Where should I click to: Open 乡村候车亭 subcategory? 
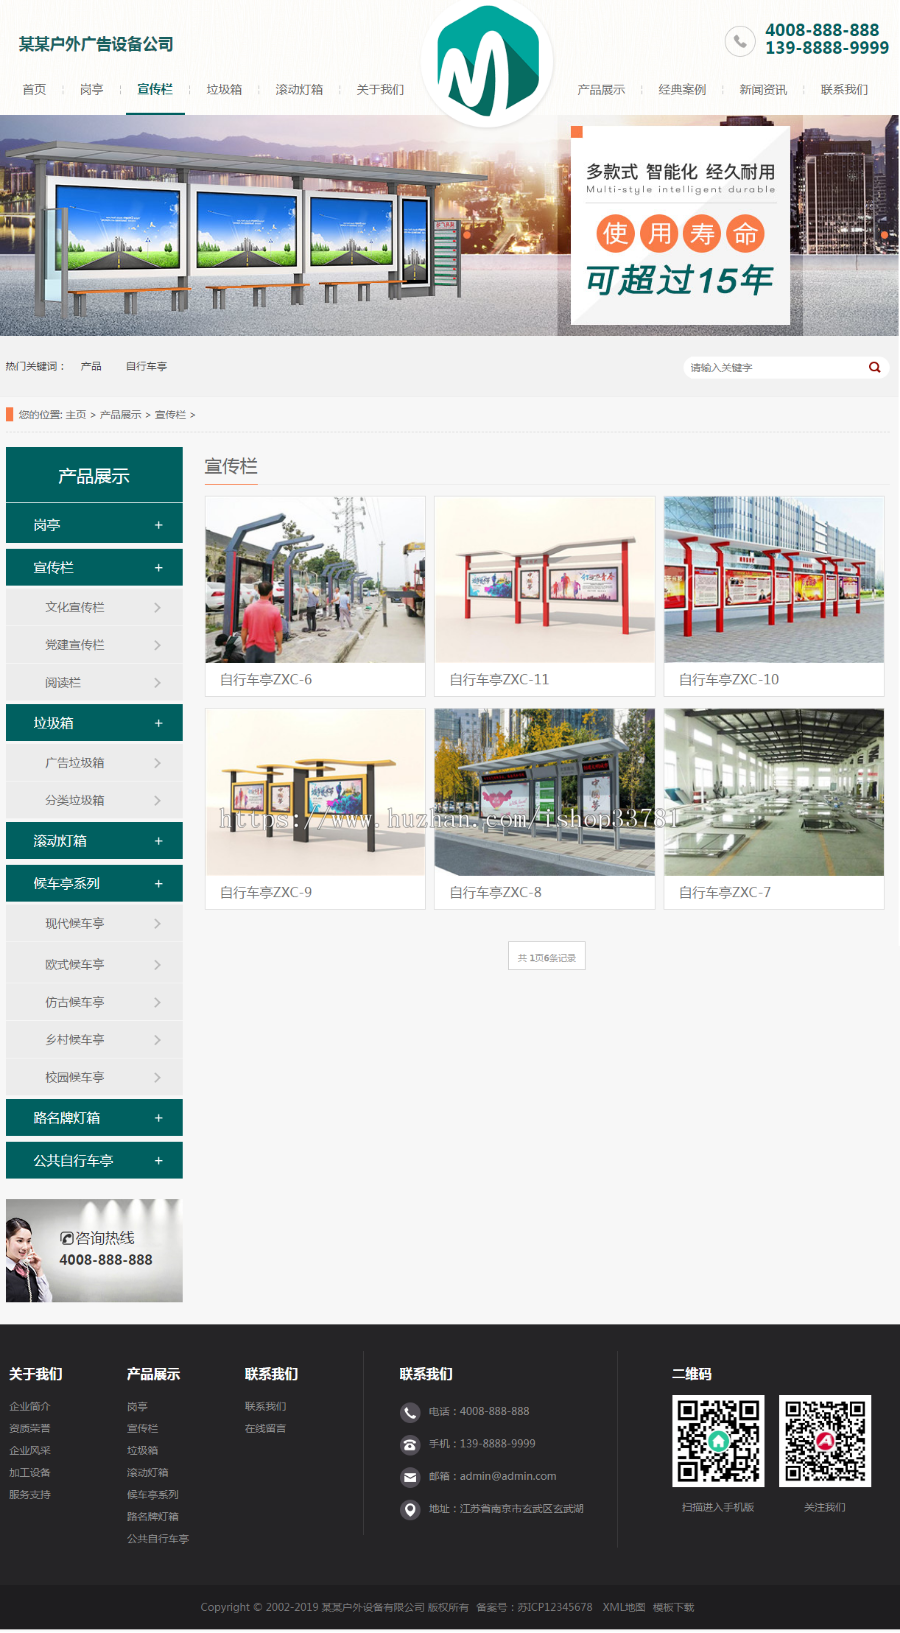(x=94, y=1039)
